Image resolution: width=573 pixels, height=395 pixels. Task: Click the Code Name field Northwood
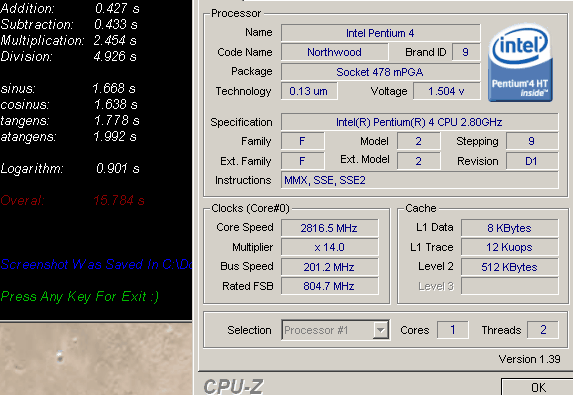pos(334,52)
